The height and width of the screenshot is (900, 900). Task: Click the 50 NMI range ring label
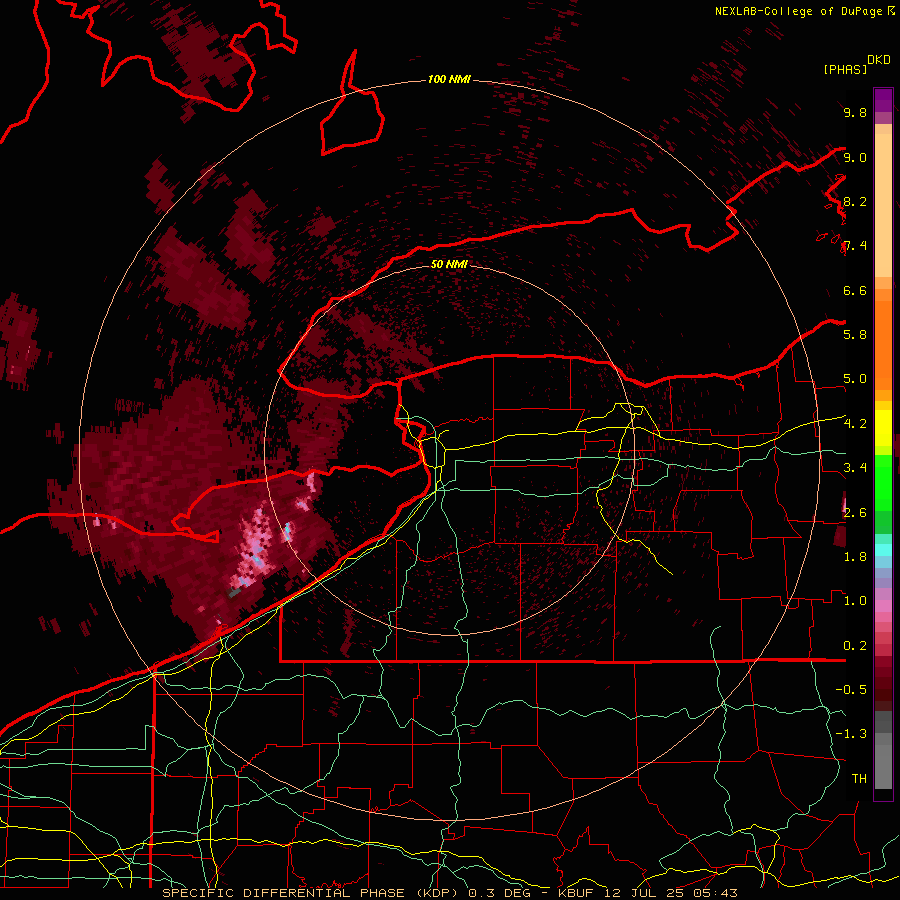pyautogui.click(x=449, y=264)
